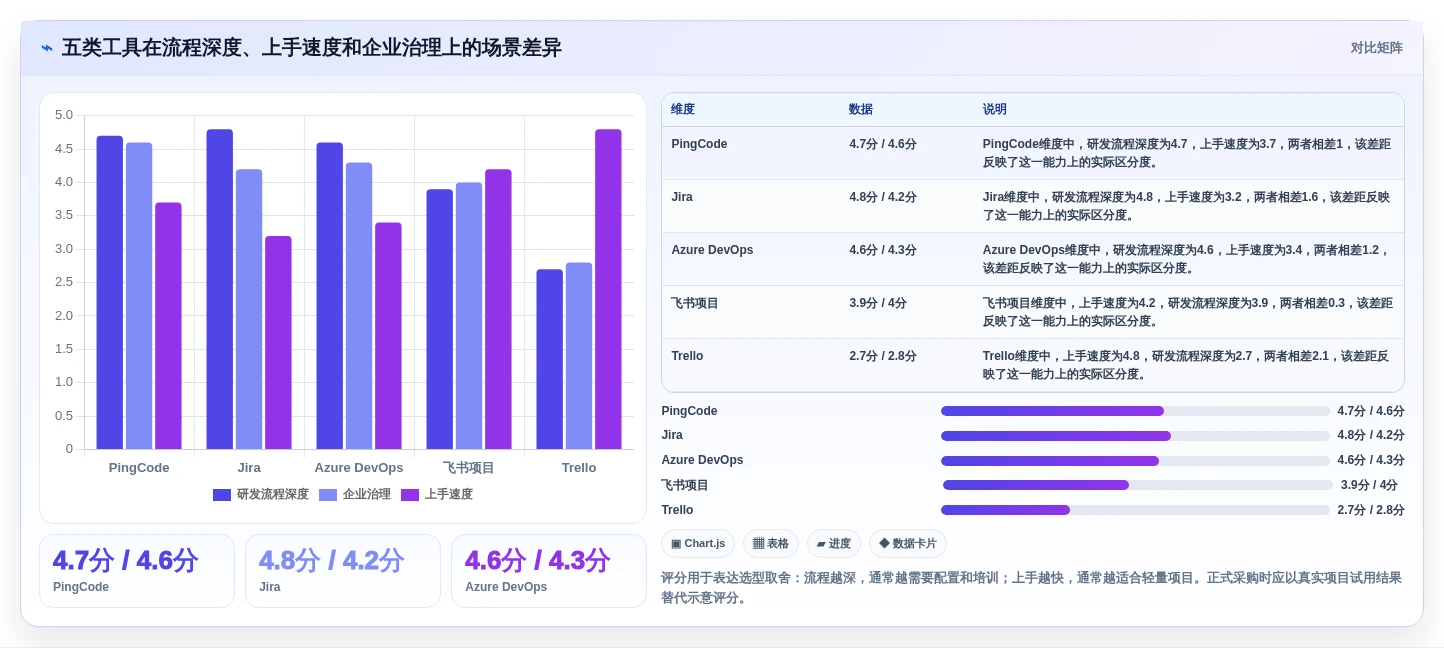Screen dimensions: 1444x648
Task: Click PingCode 研发流程深度 bar in chart
Action: (110, 293)
